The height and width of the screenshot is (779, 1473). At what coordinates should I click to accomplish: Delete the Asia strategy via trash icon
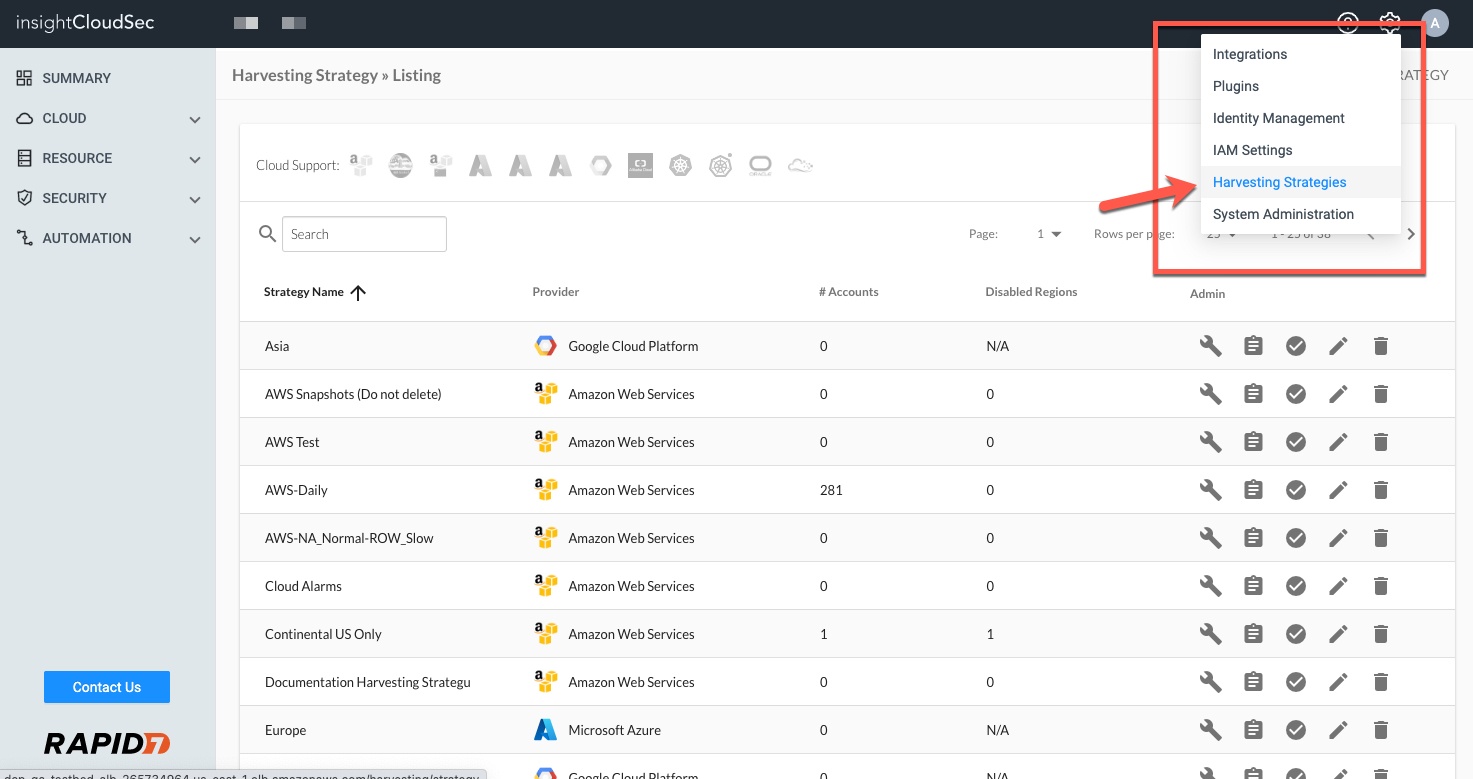[x=1381, y=346]
